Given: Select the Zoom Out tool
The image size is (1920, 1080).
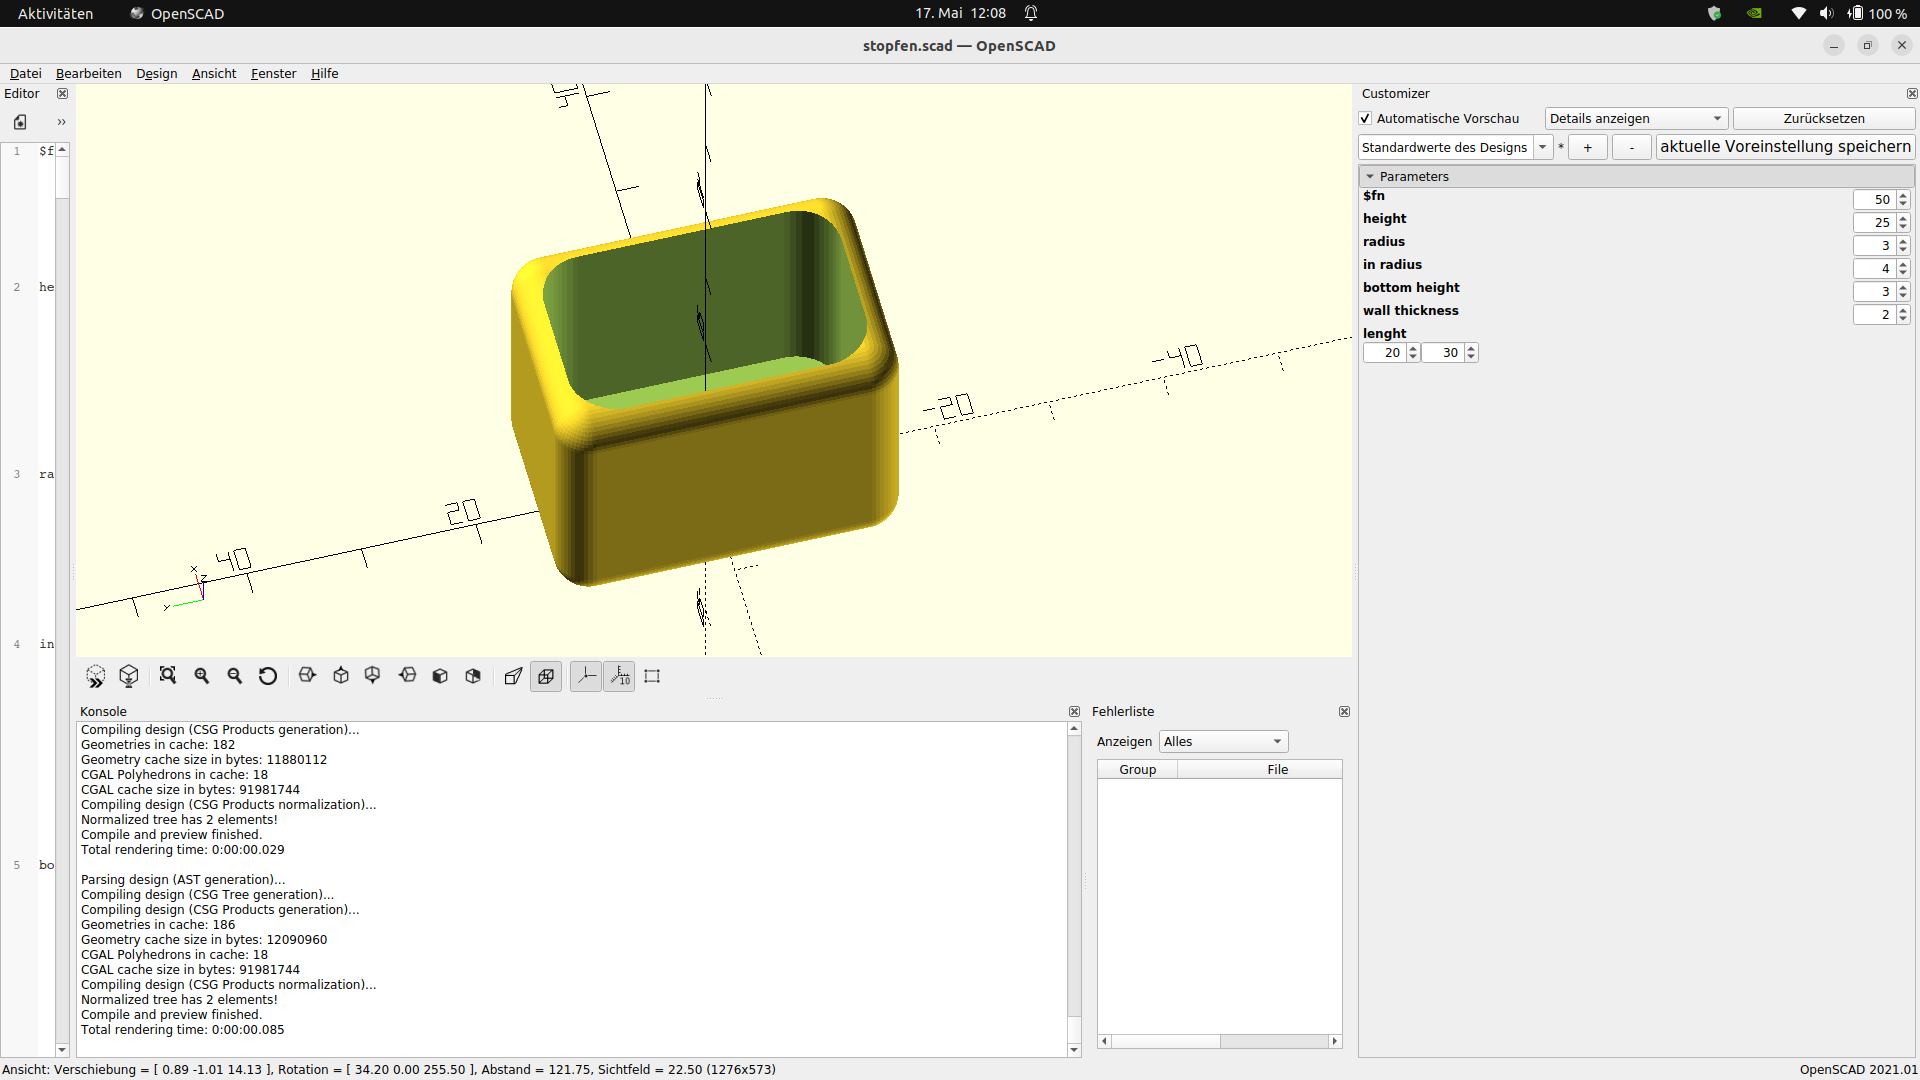Looking at the screenshot, I should pos(234,676).
